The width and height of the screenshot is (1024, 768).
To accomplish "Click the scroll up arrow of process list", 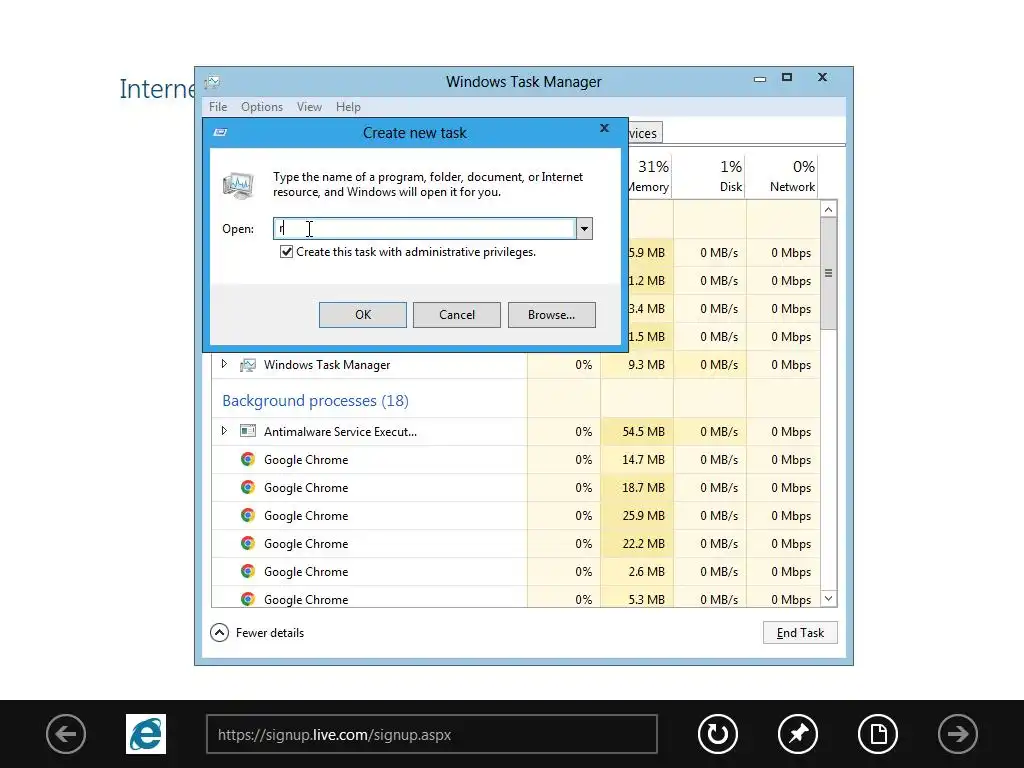I will pos(828,210).
